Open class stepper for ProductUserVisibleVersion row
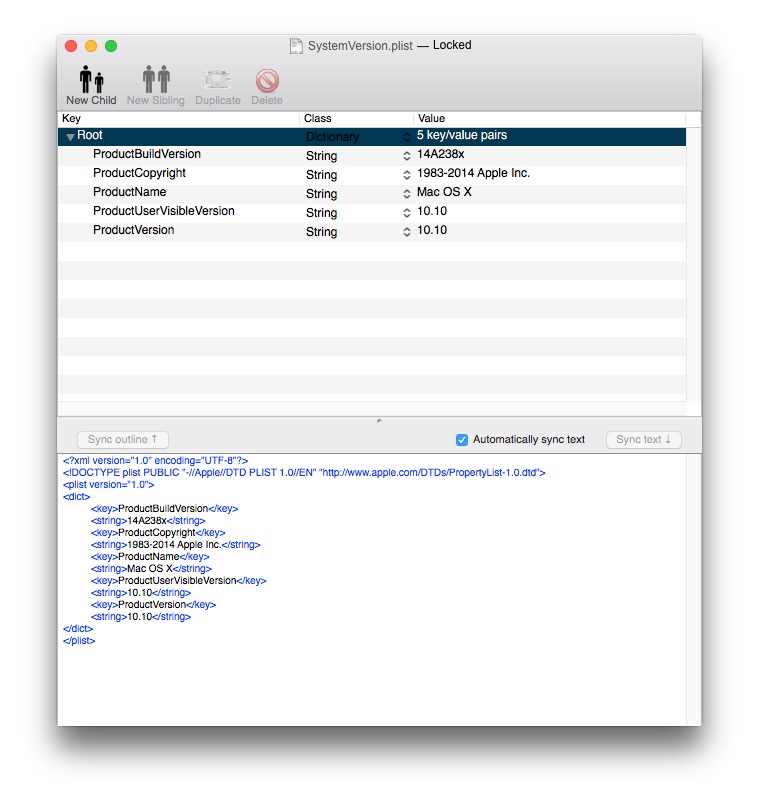The width and height of the screenshot is (759, 805). pyautogui.click(x=407, y=213)
